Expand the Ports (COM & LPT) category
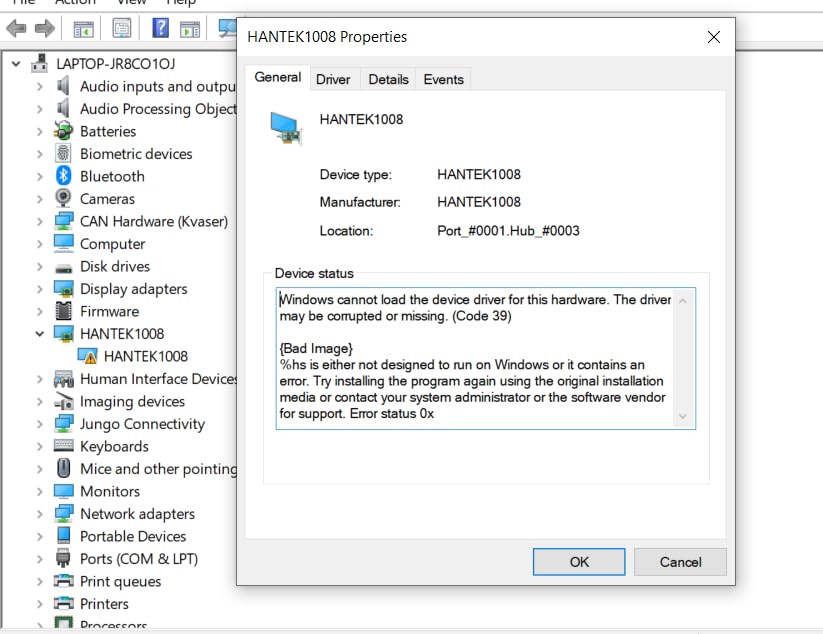 40,558
